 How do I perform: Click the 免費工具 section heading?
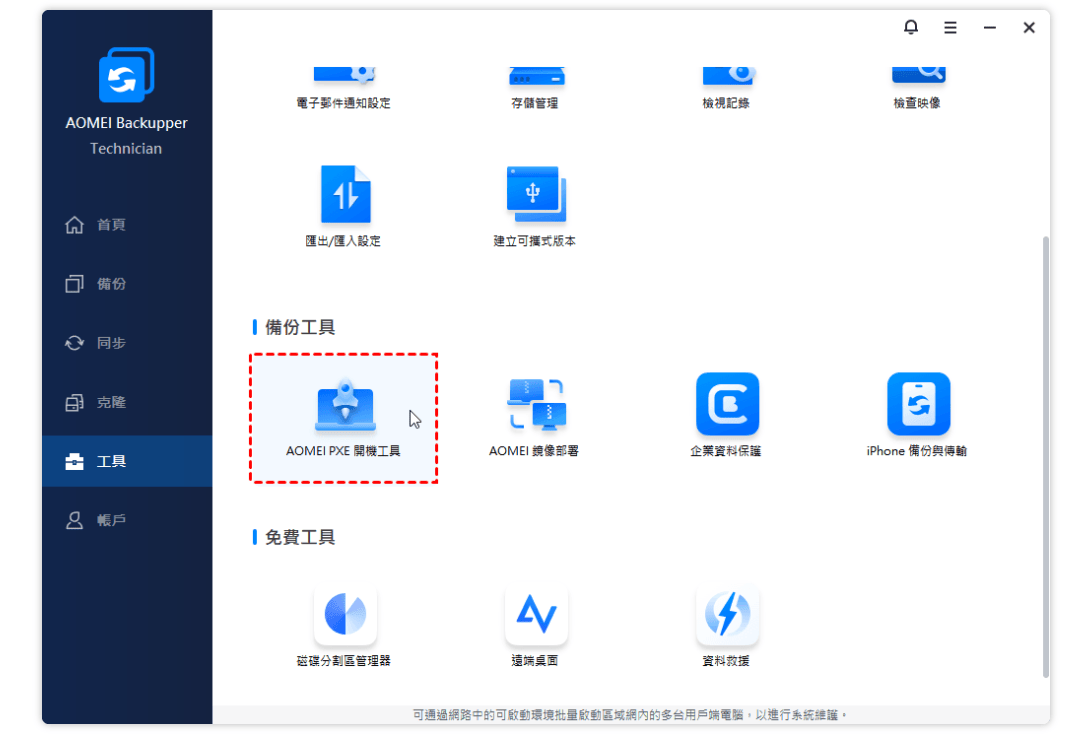pos(300,538)
